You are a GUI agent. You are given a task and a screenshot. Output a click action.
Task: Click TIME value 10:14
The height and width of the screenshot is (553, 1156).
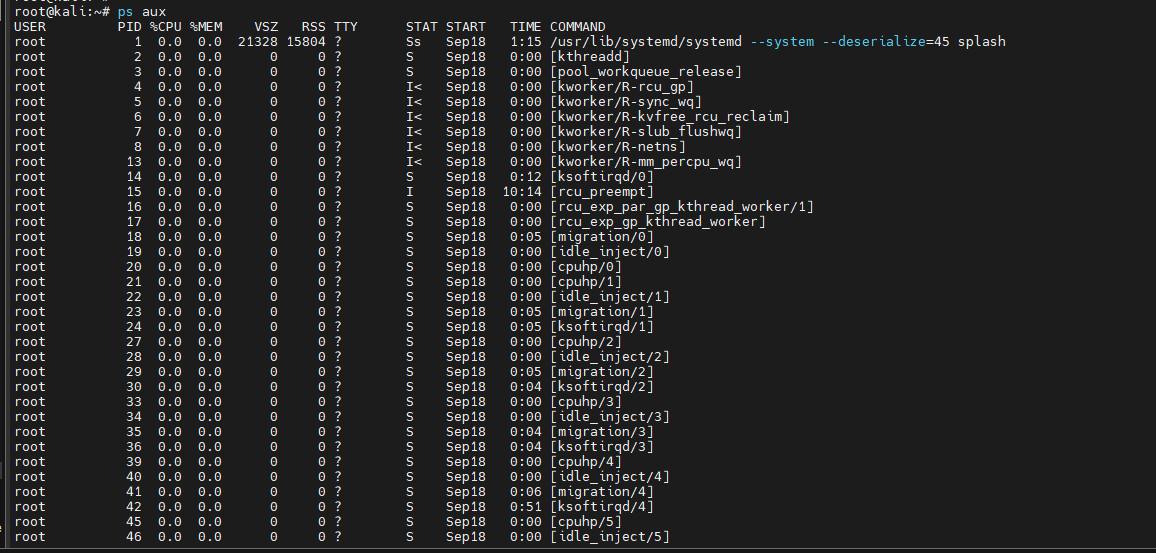coord(522,192)
